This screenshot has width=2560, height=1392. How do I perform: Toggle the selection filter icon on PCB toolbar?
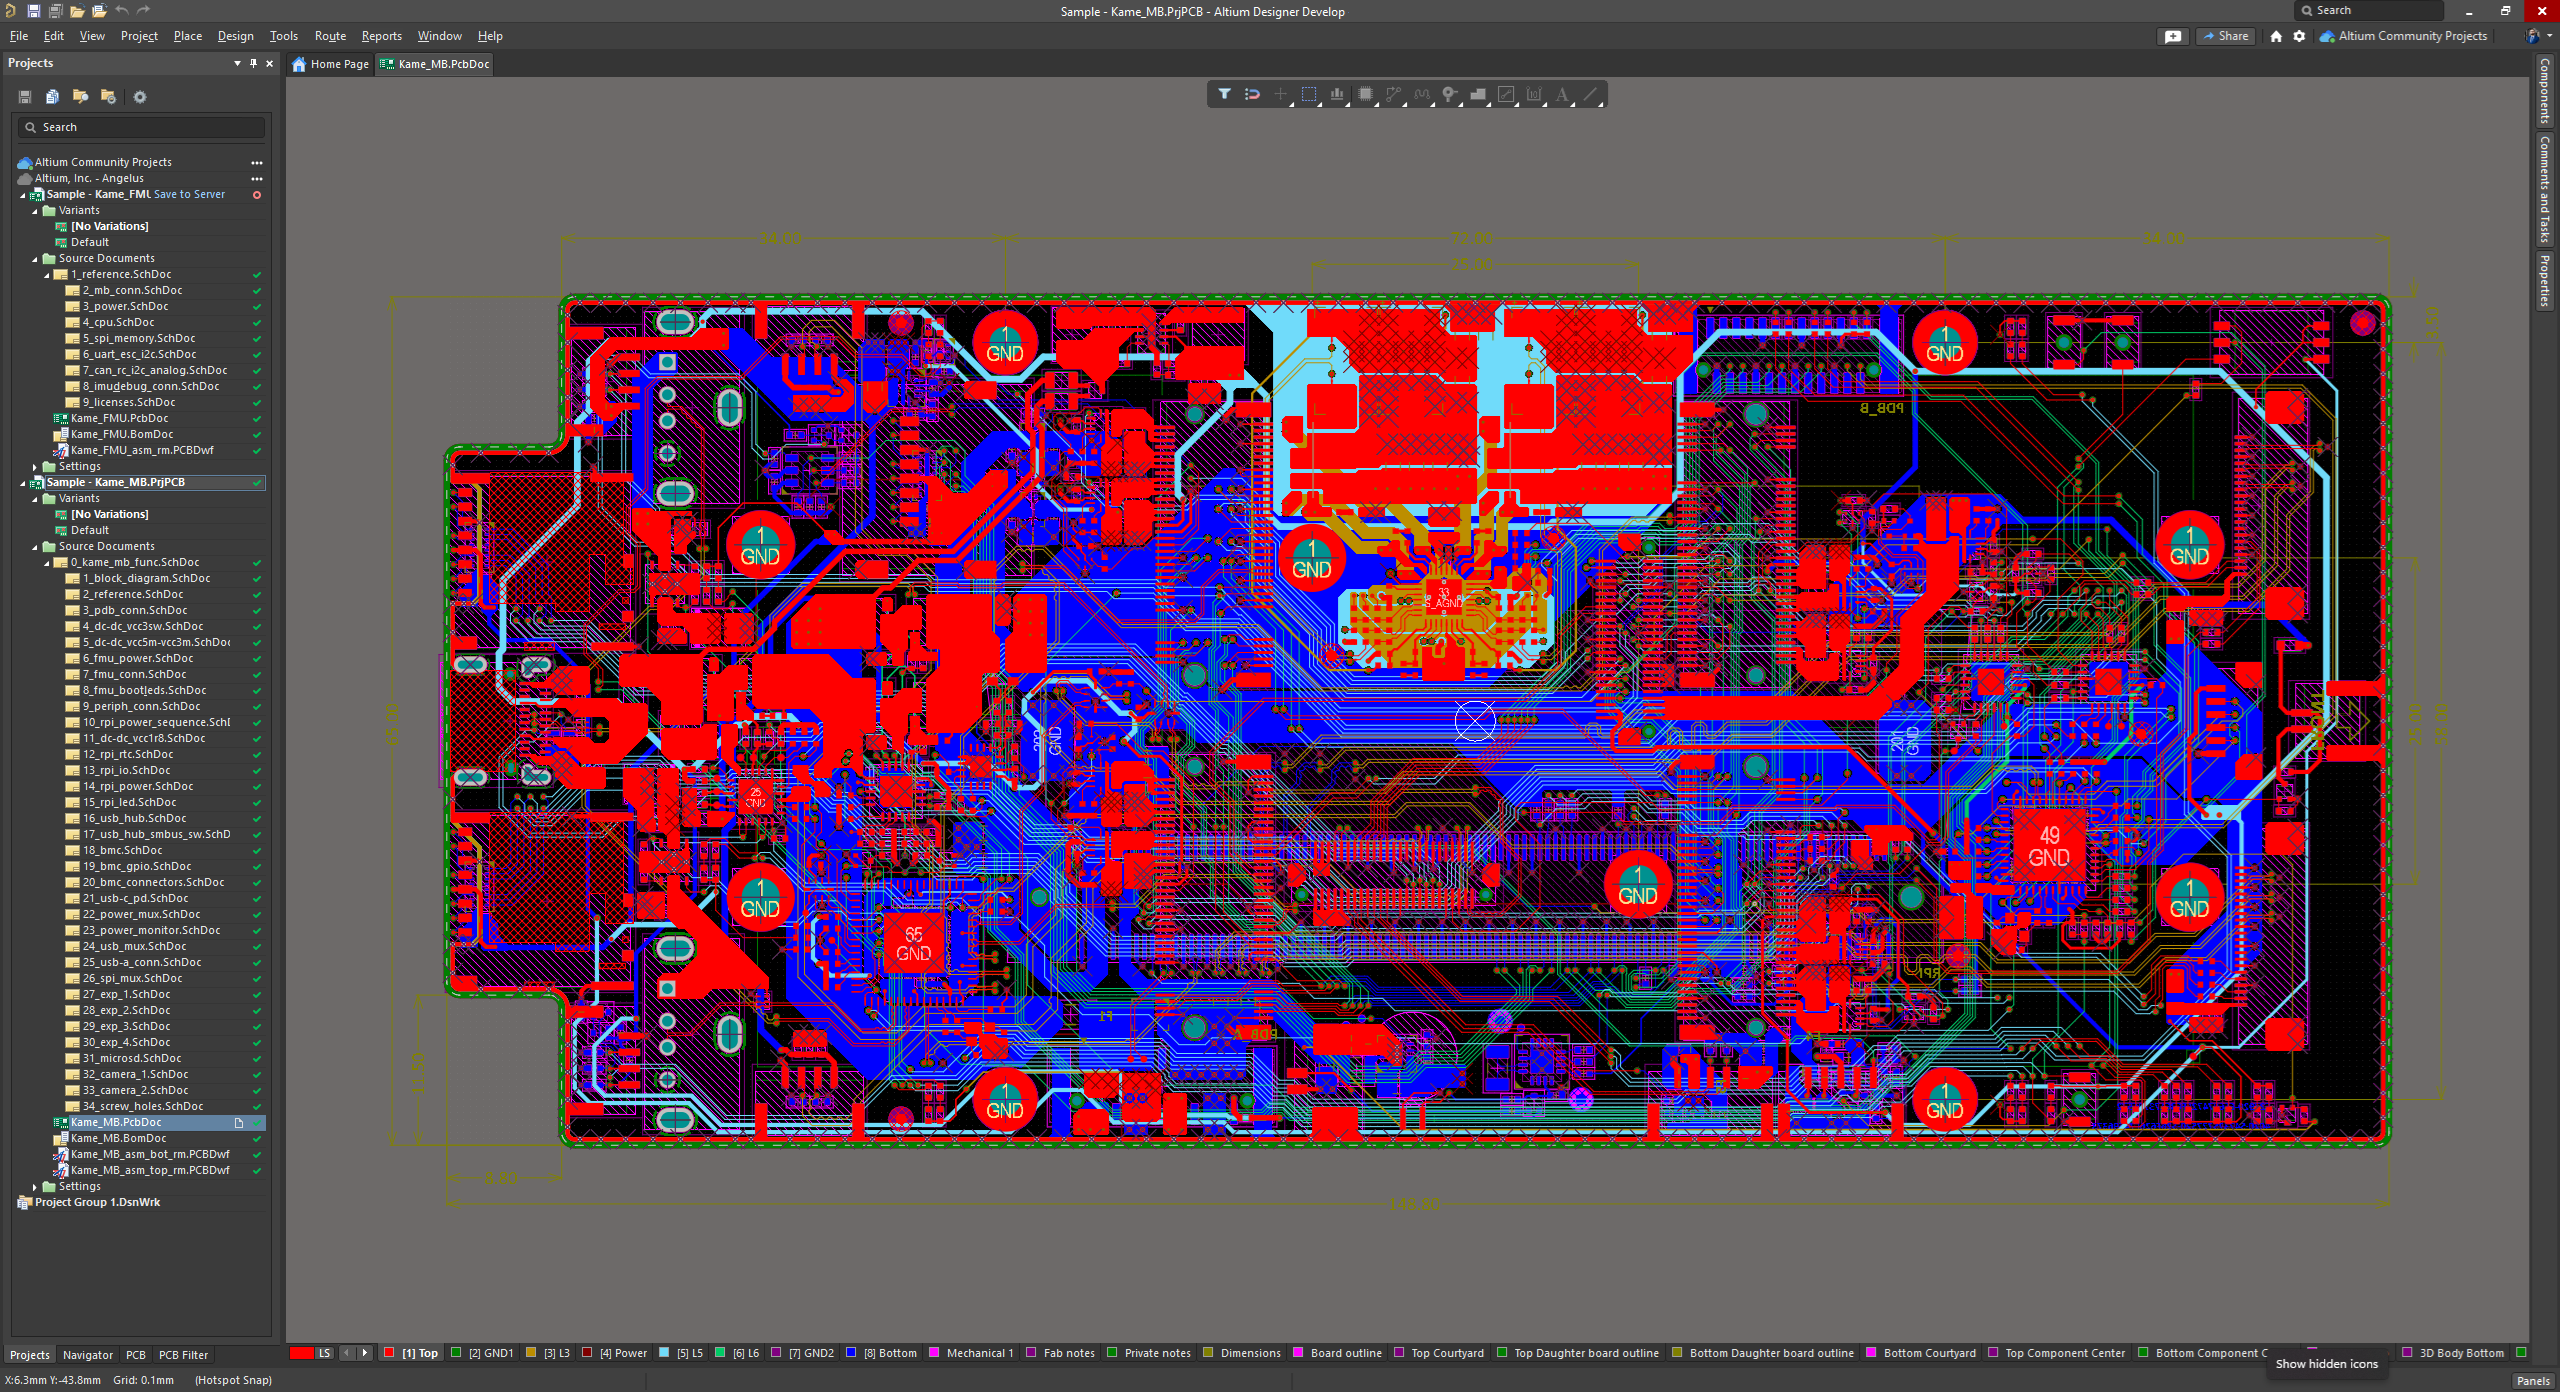(1225, 94)
